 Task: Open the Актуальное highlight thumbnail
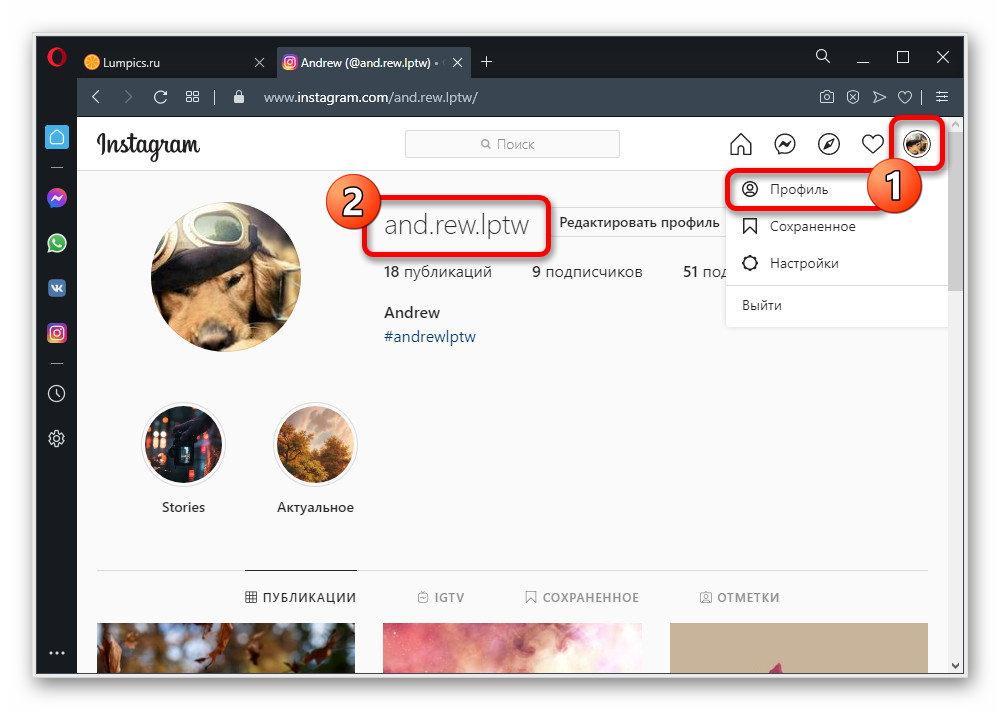click(315, 445)
